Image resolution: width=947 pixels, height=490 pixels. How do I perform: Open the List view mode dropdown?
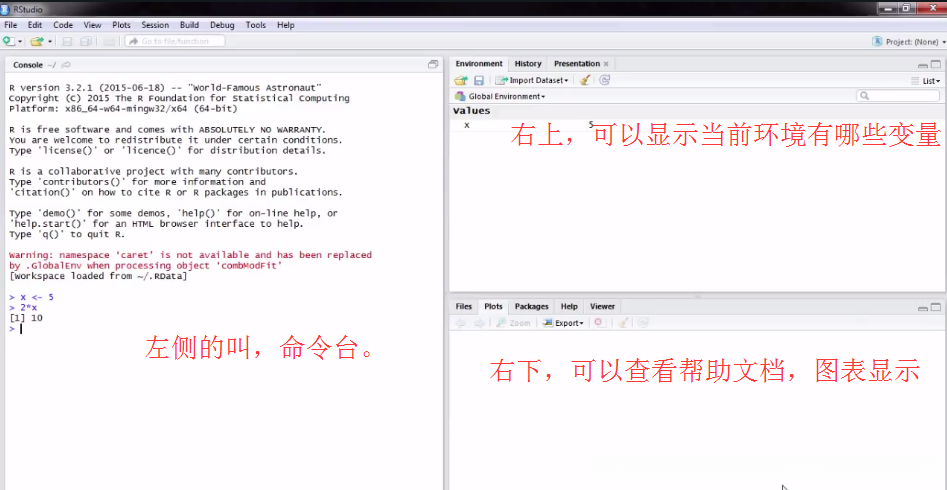pyautogui.click(x=925, y=81)
